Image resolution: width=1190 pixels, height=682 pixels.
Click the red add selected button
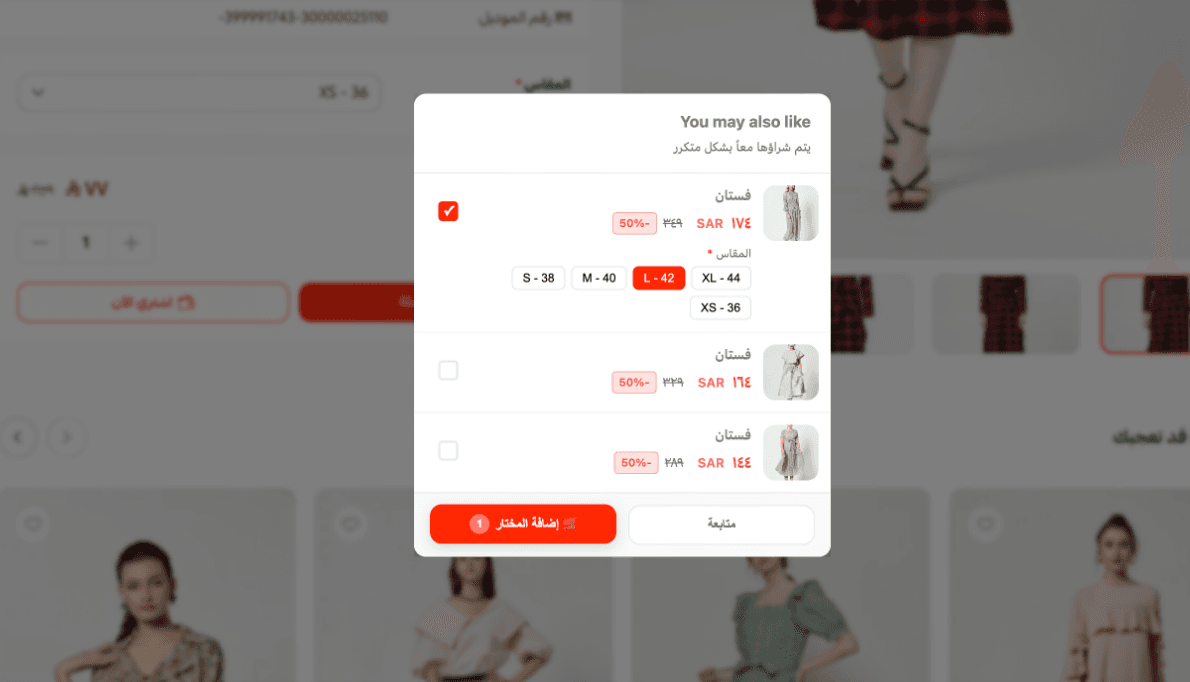(x=523, y=523)
